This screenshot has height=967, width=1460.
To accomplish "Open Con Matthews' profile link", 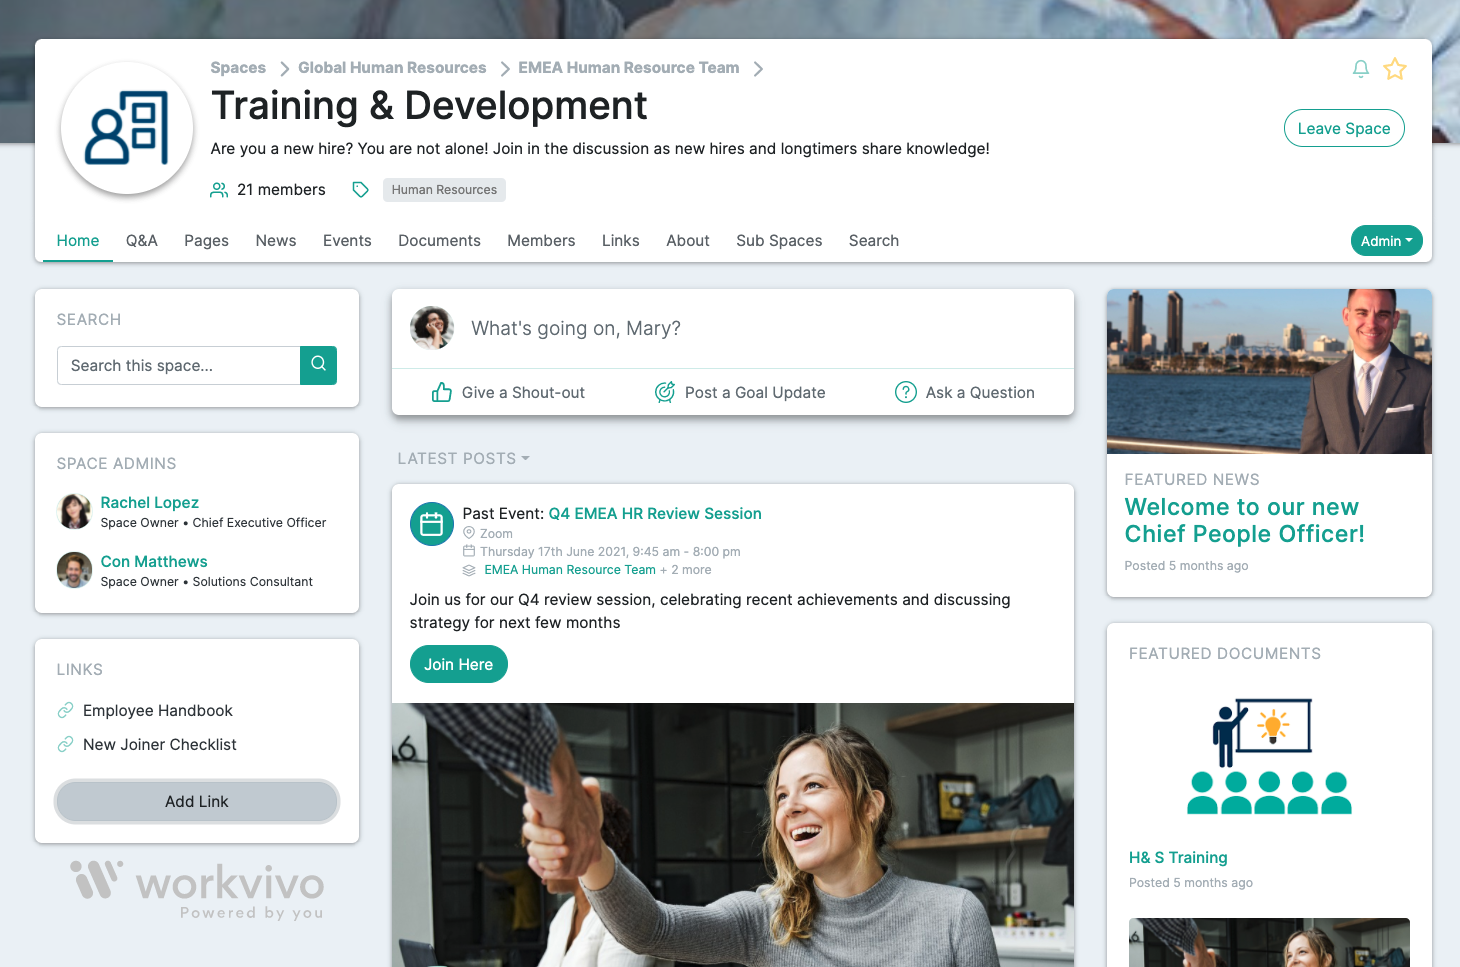I will coord(154,561).
